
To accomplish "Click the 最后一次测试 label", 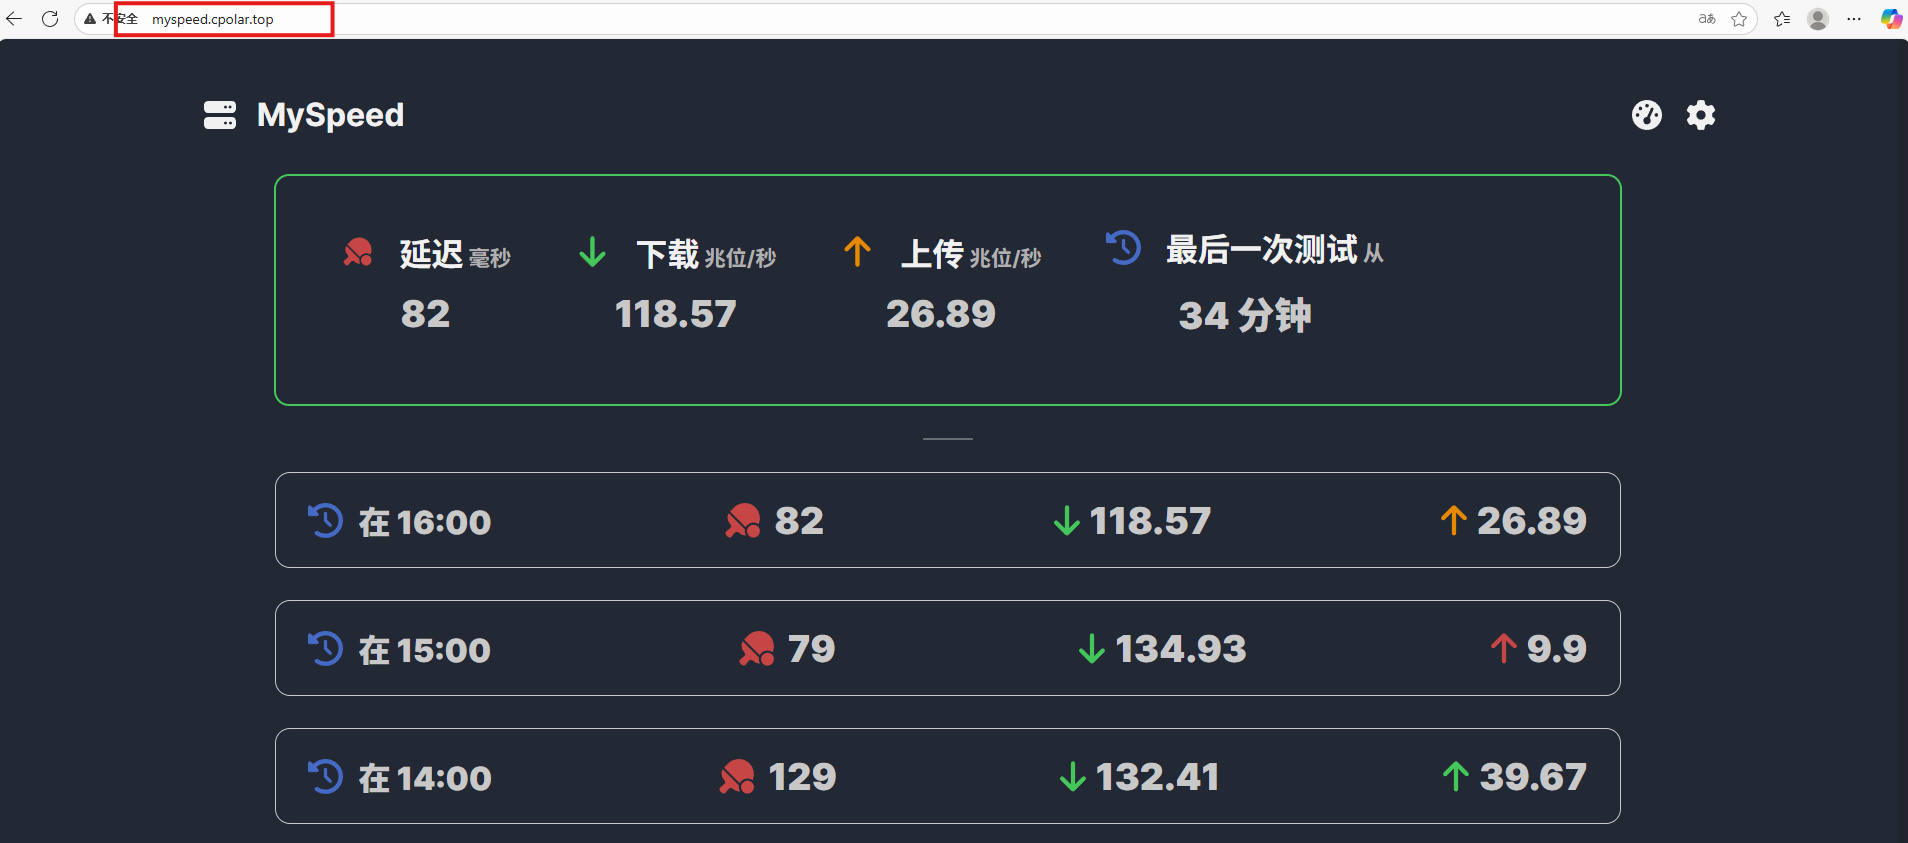I will click(x=1262, y=250).
